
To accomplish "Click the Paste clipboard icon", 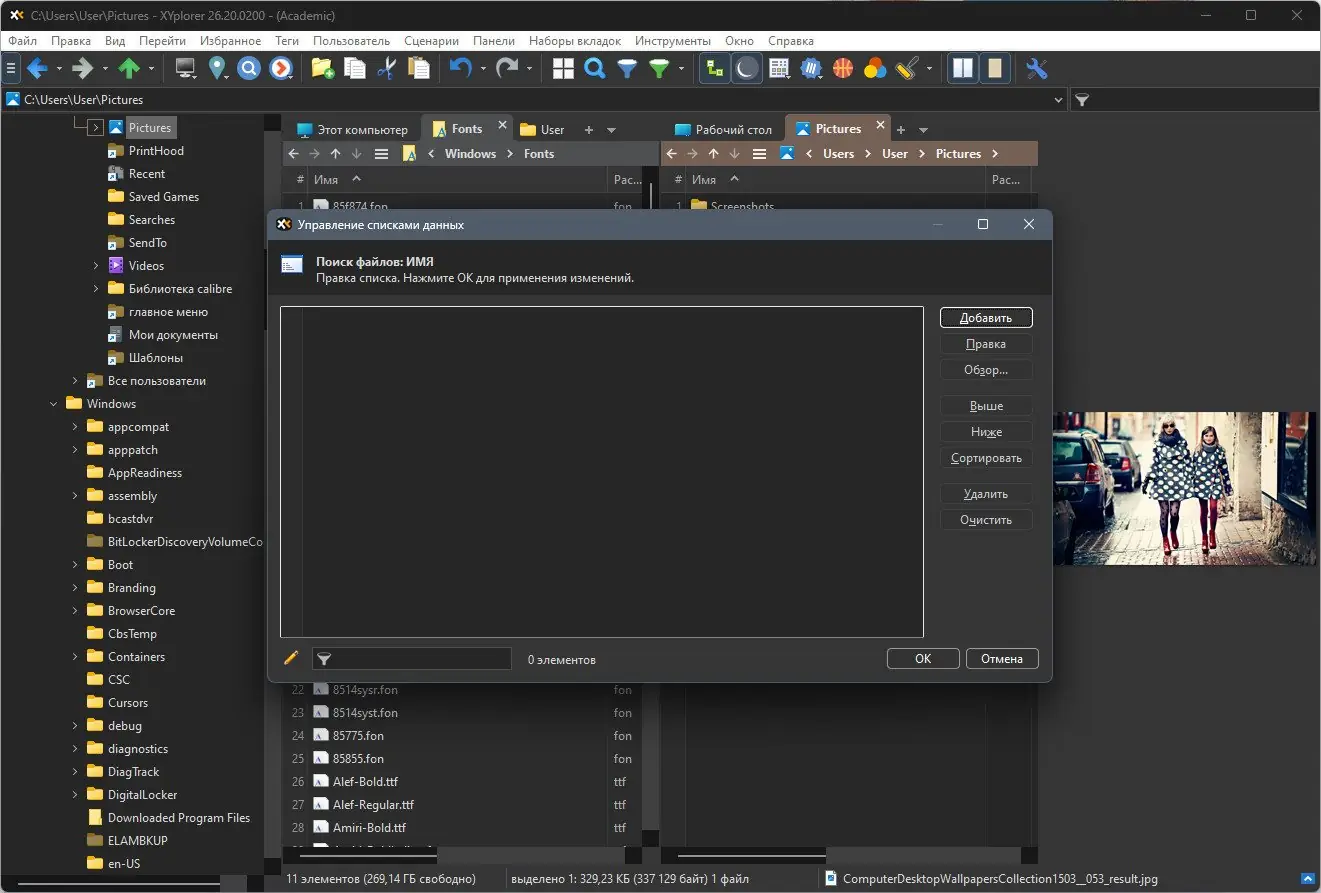I will tap(419, 68).
